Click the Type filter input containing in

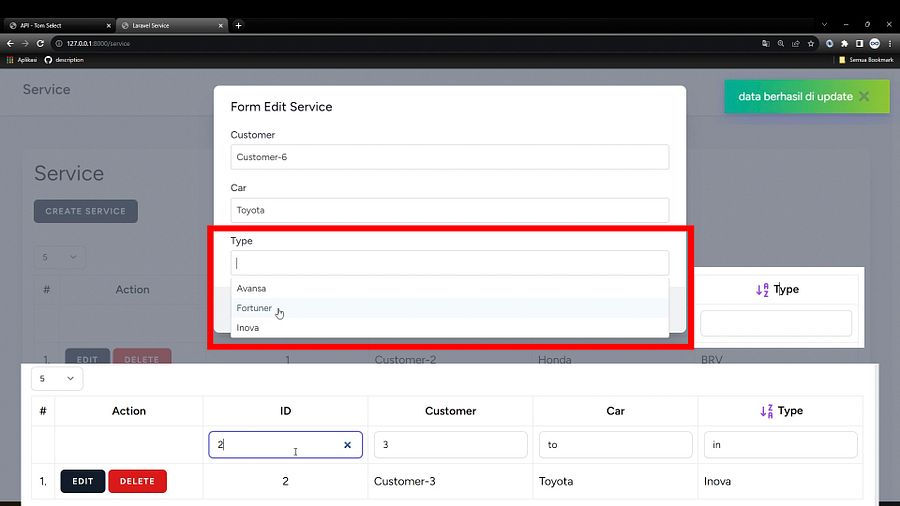point(781,445)
